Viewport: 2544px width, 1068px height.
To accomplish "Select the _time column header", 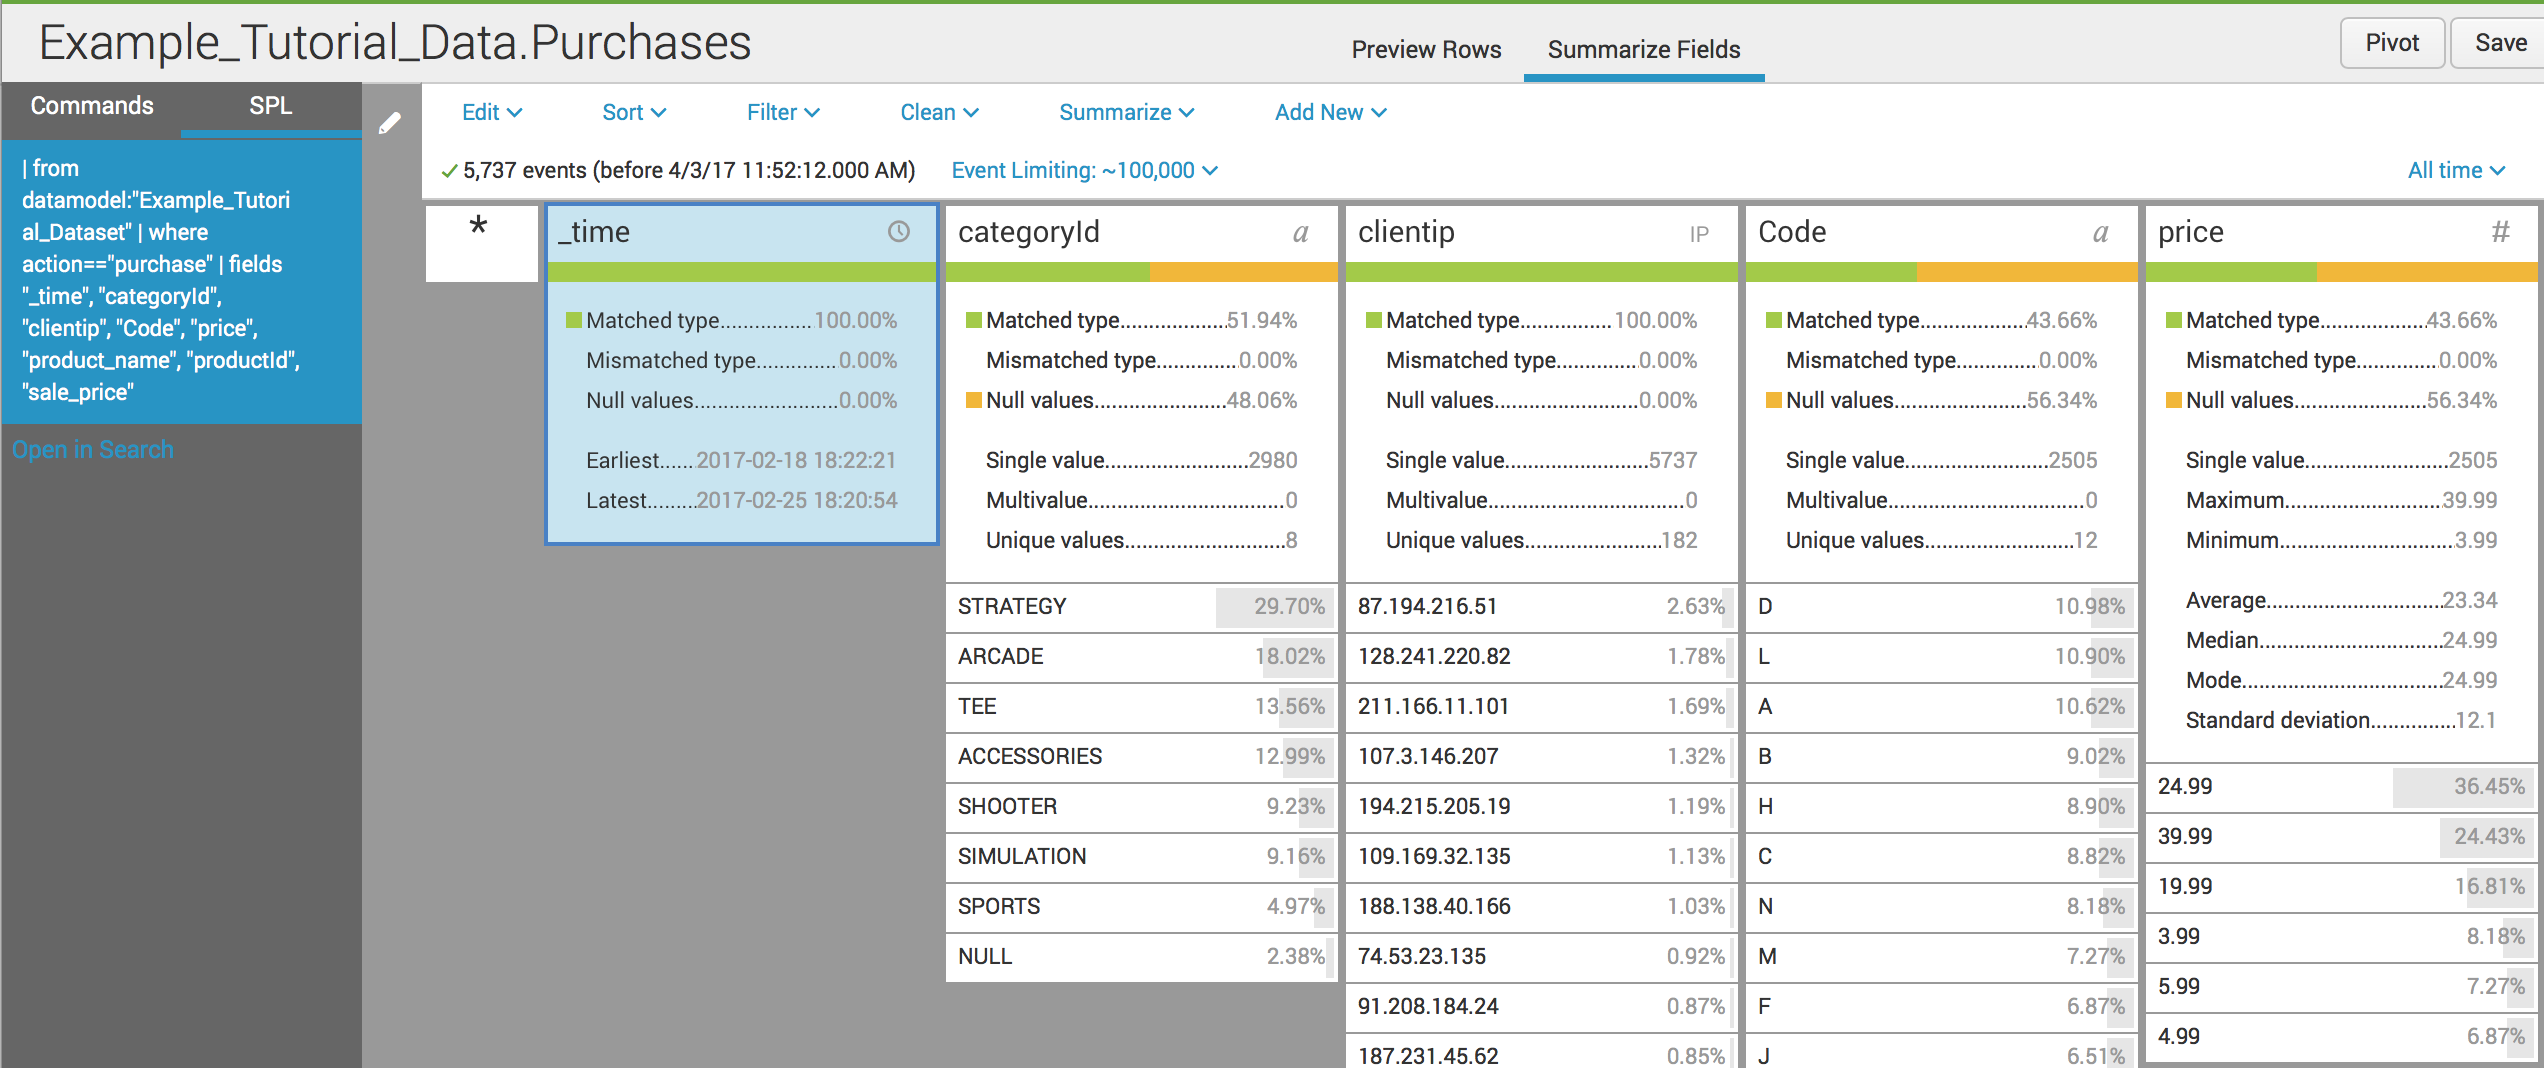I will tap(741, 233).
